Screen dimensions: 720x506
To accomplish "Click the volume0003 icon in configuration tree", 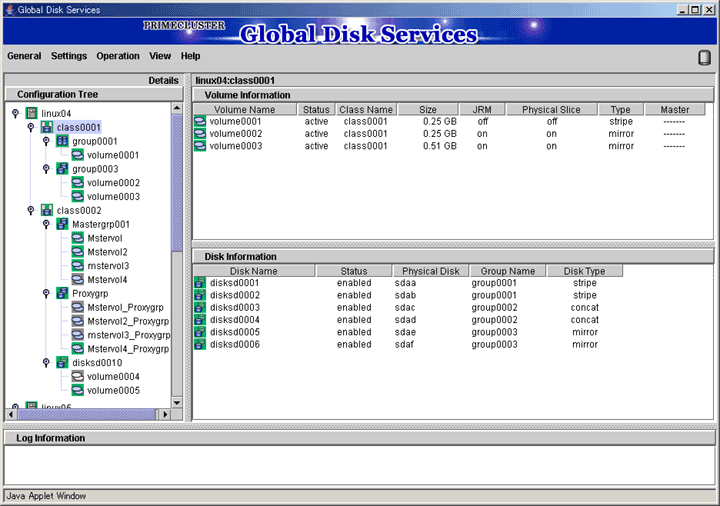I will [x=78, y=196].
